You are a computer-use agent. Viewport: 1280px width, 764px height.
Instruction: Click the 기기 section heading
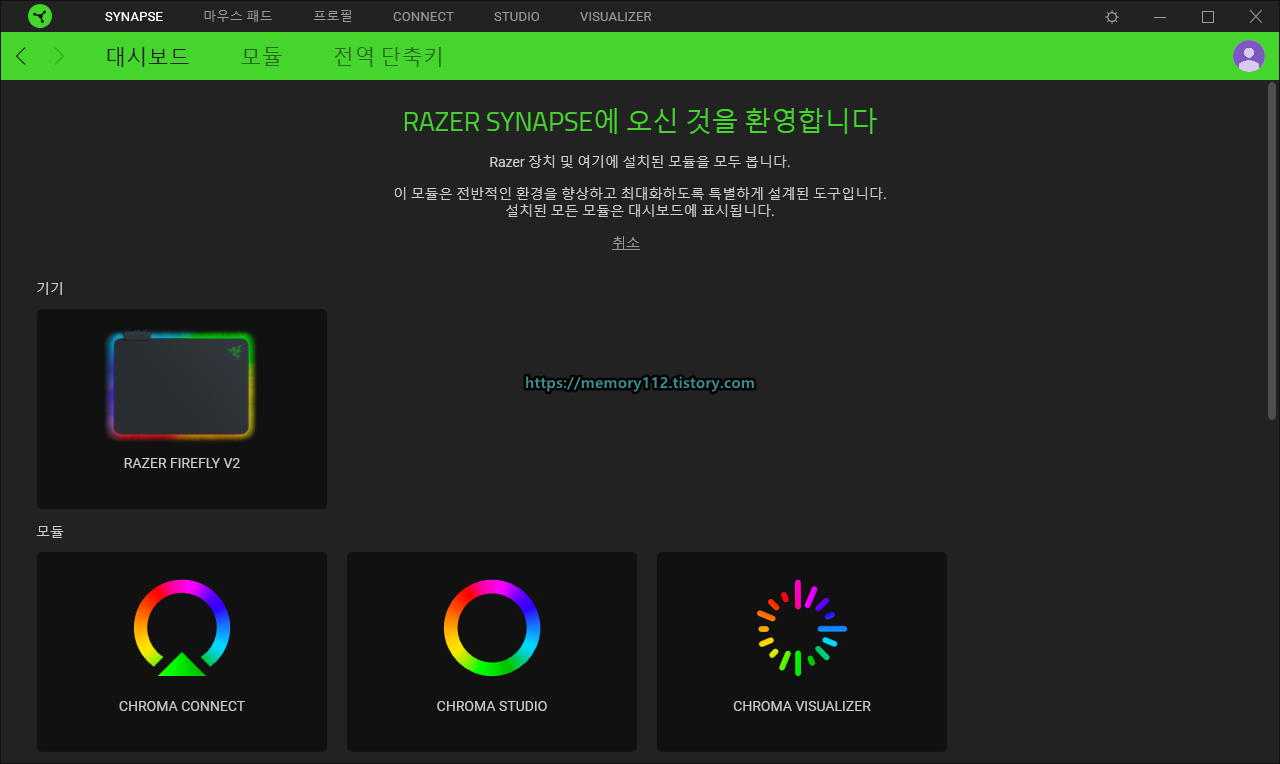point(50,288)
